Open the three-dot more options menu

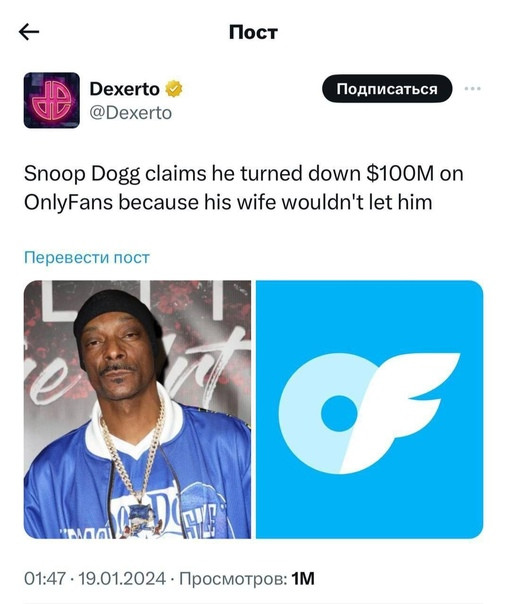472,89
